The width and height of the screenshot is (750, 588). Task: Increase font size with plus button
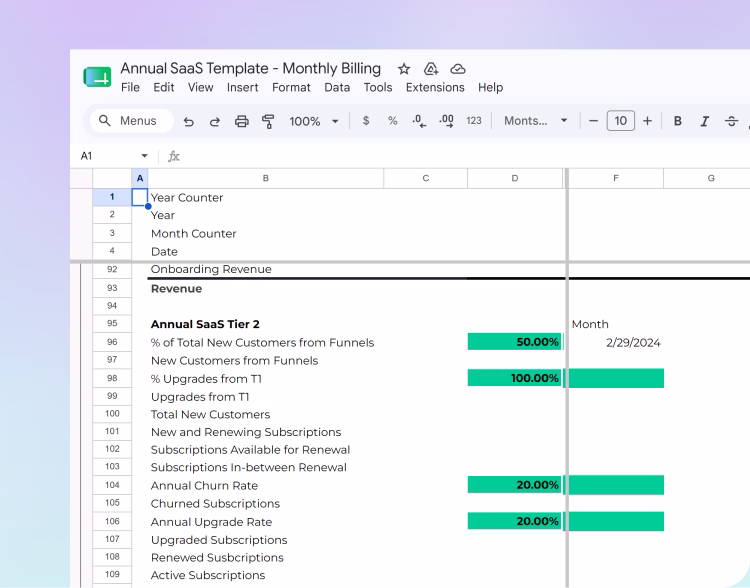pos(647,121)
